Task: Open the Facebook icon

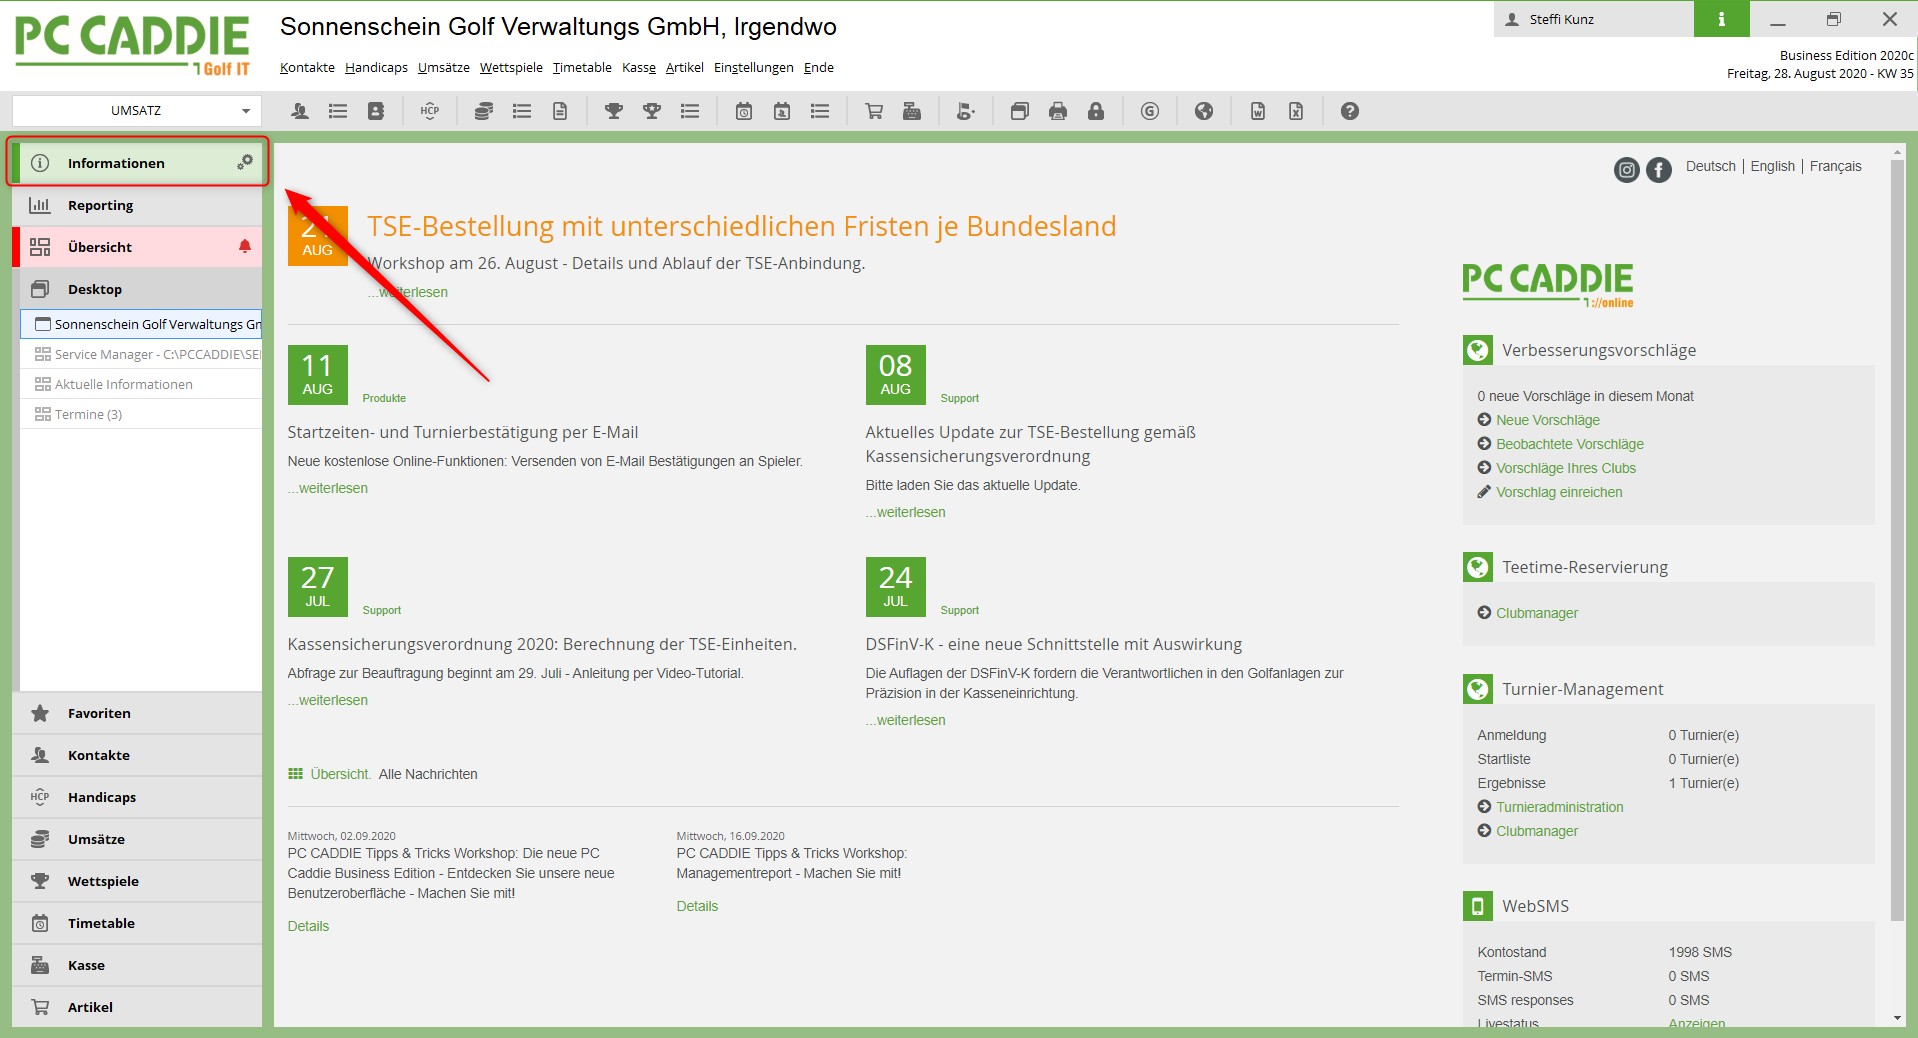Action: (x=1659, y=170)
